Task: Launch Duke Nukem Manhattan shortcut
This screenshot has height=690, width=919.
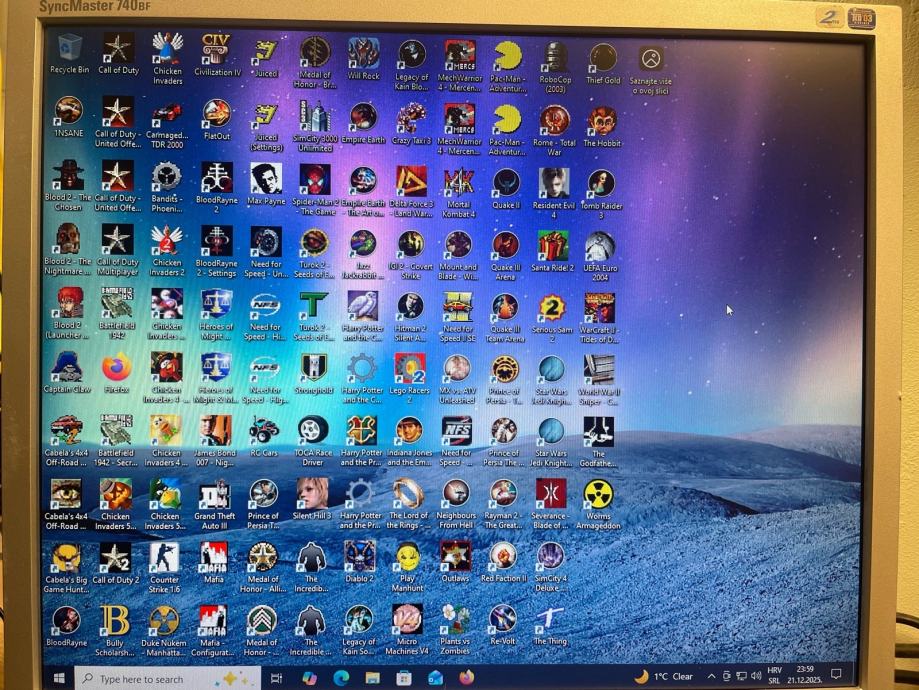Action: (x=164, y=631)
